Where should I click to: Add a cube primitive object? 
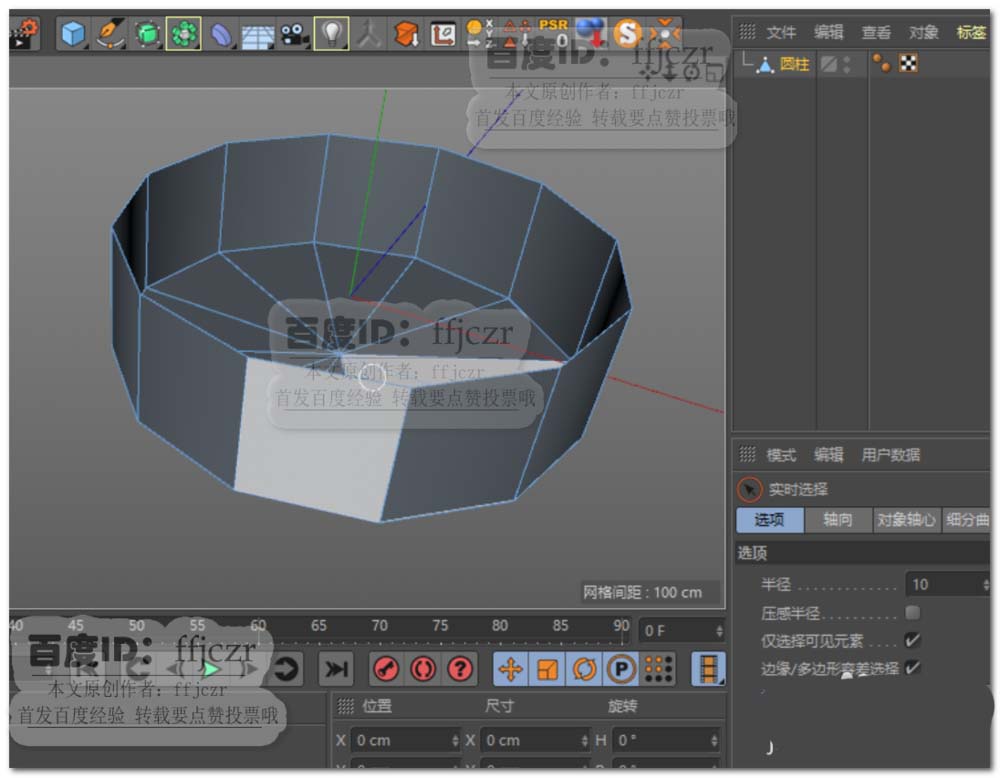coord(73,33)
